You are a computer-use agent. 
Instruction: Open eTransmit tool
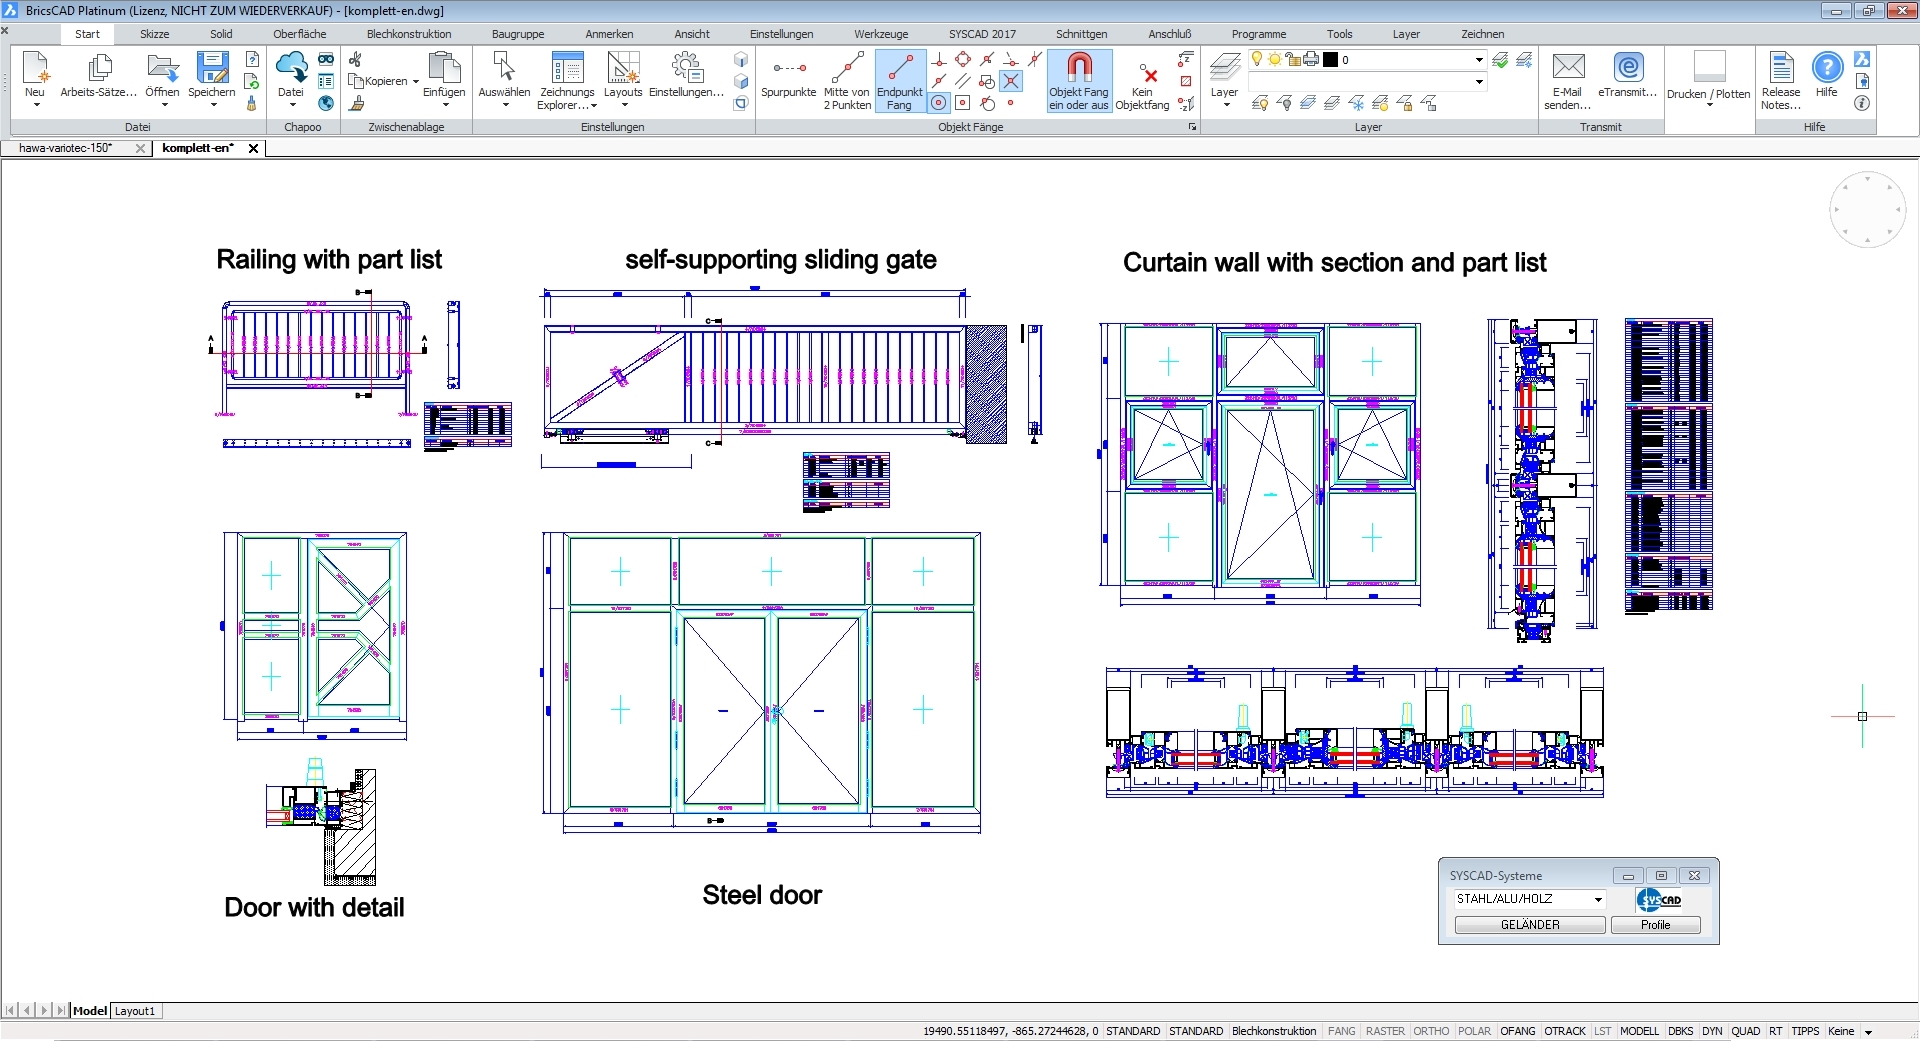1628,67
